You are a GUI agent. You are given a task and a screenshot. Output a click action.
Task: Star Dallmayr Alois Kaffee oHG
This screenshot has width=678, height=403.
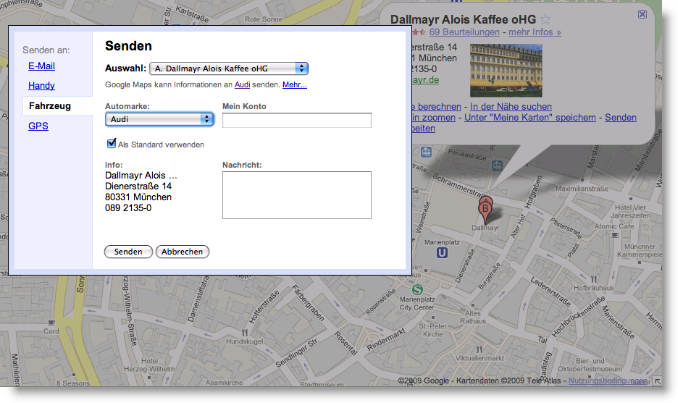(546, 19)
